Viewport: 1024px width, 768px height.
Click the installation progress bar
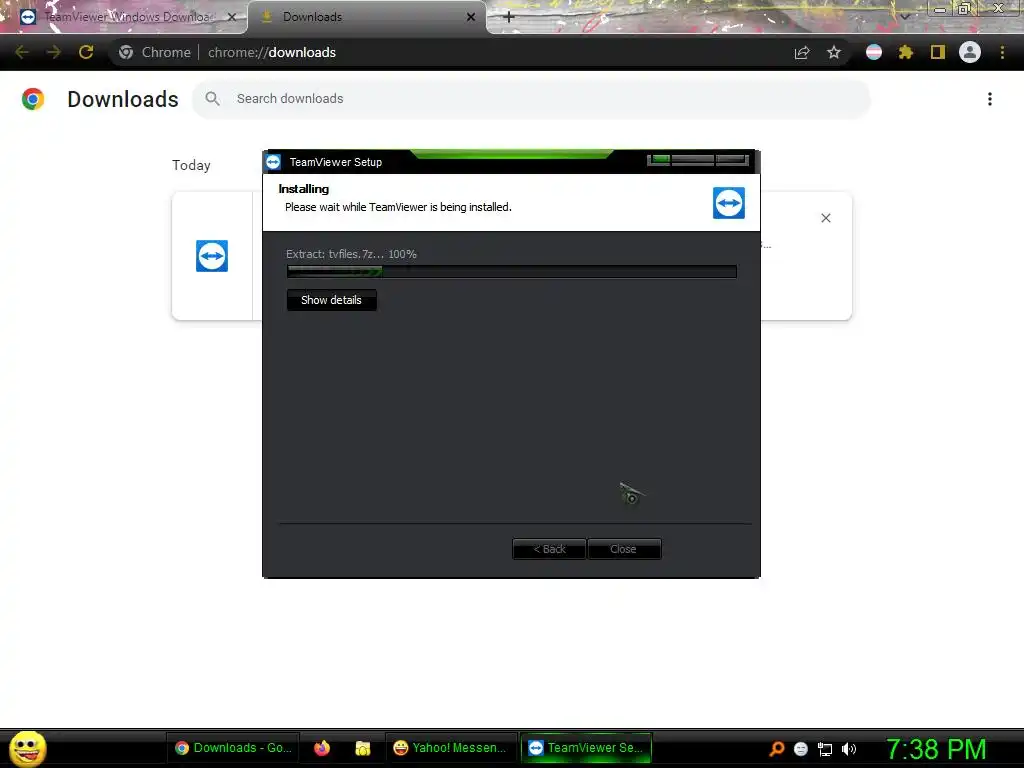[512, 272]
